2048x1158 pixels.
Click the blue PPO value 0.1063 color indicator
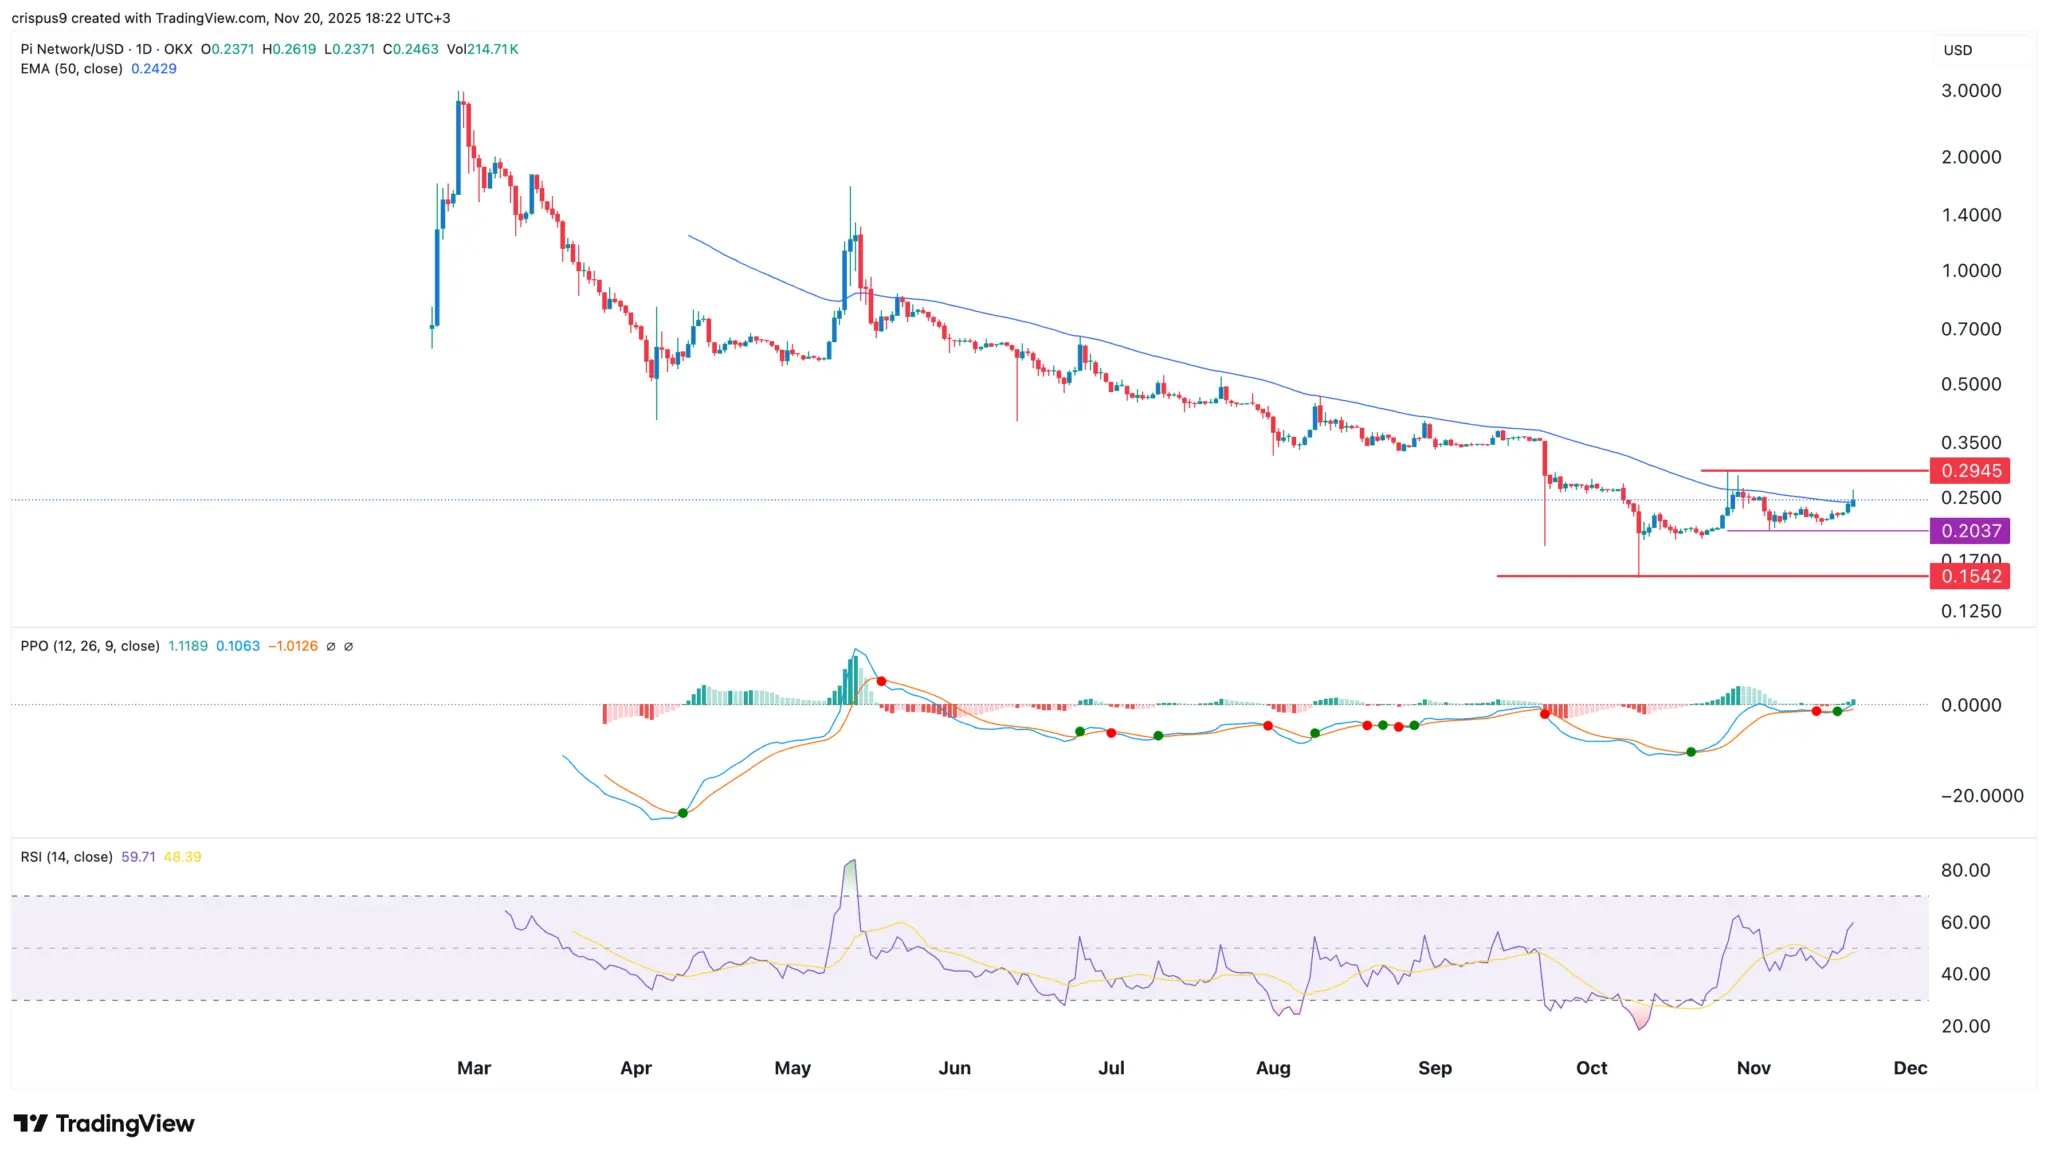(238, 646)
